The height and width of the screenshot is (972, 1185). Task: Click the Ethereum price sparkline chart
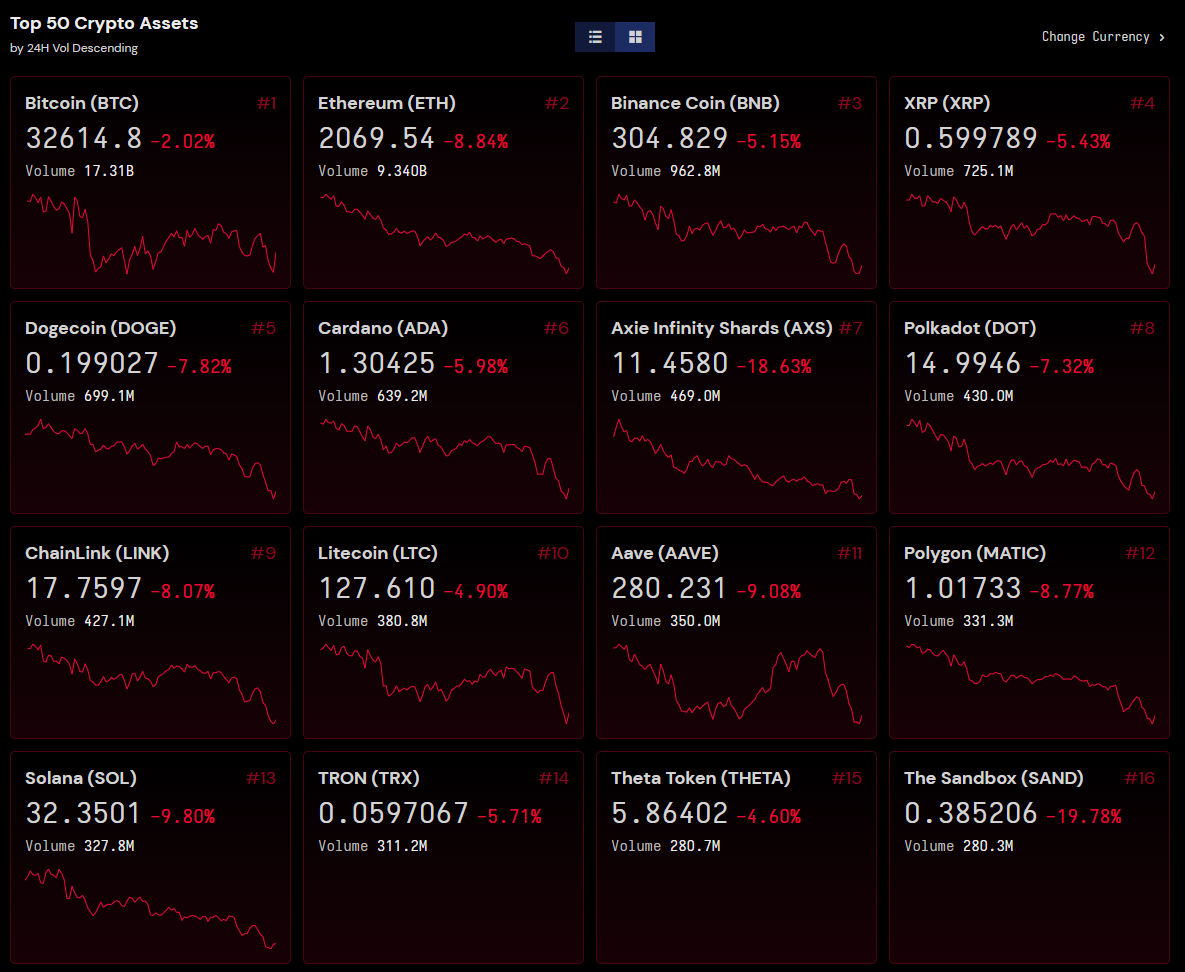coord(444,234)
